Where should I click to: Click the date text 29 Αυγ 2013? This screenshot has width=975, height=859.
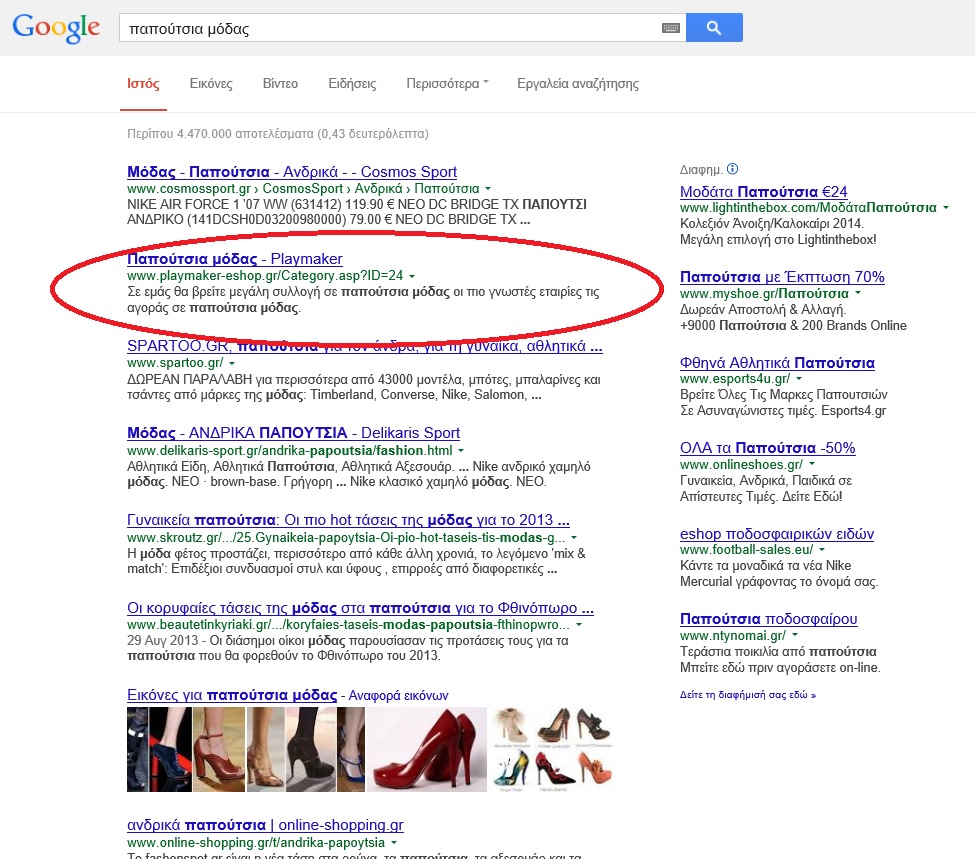click(162, 641)
